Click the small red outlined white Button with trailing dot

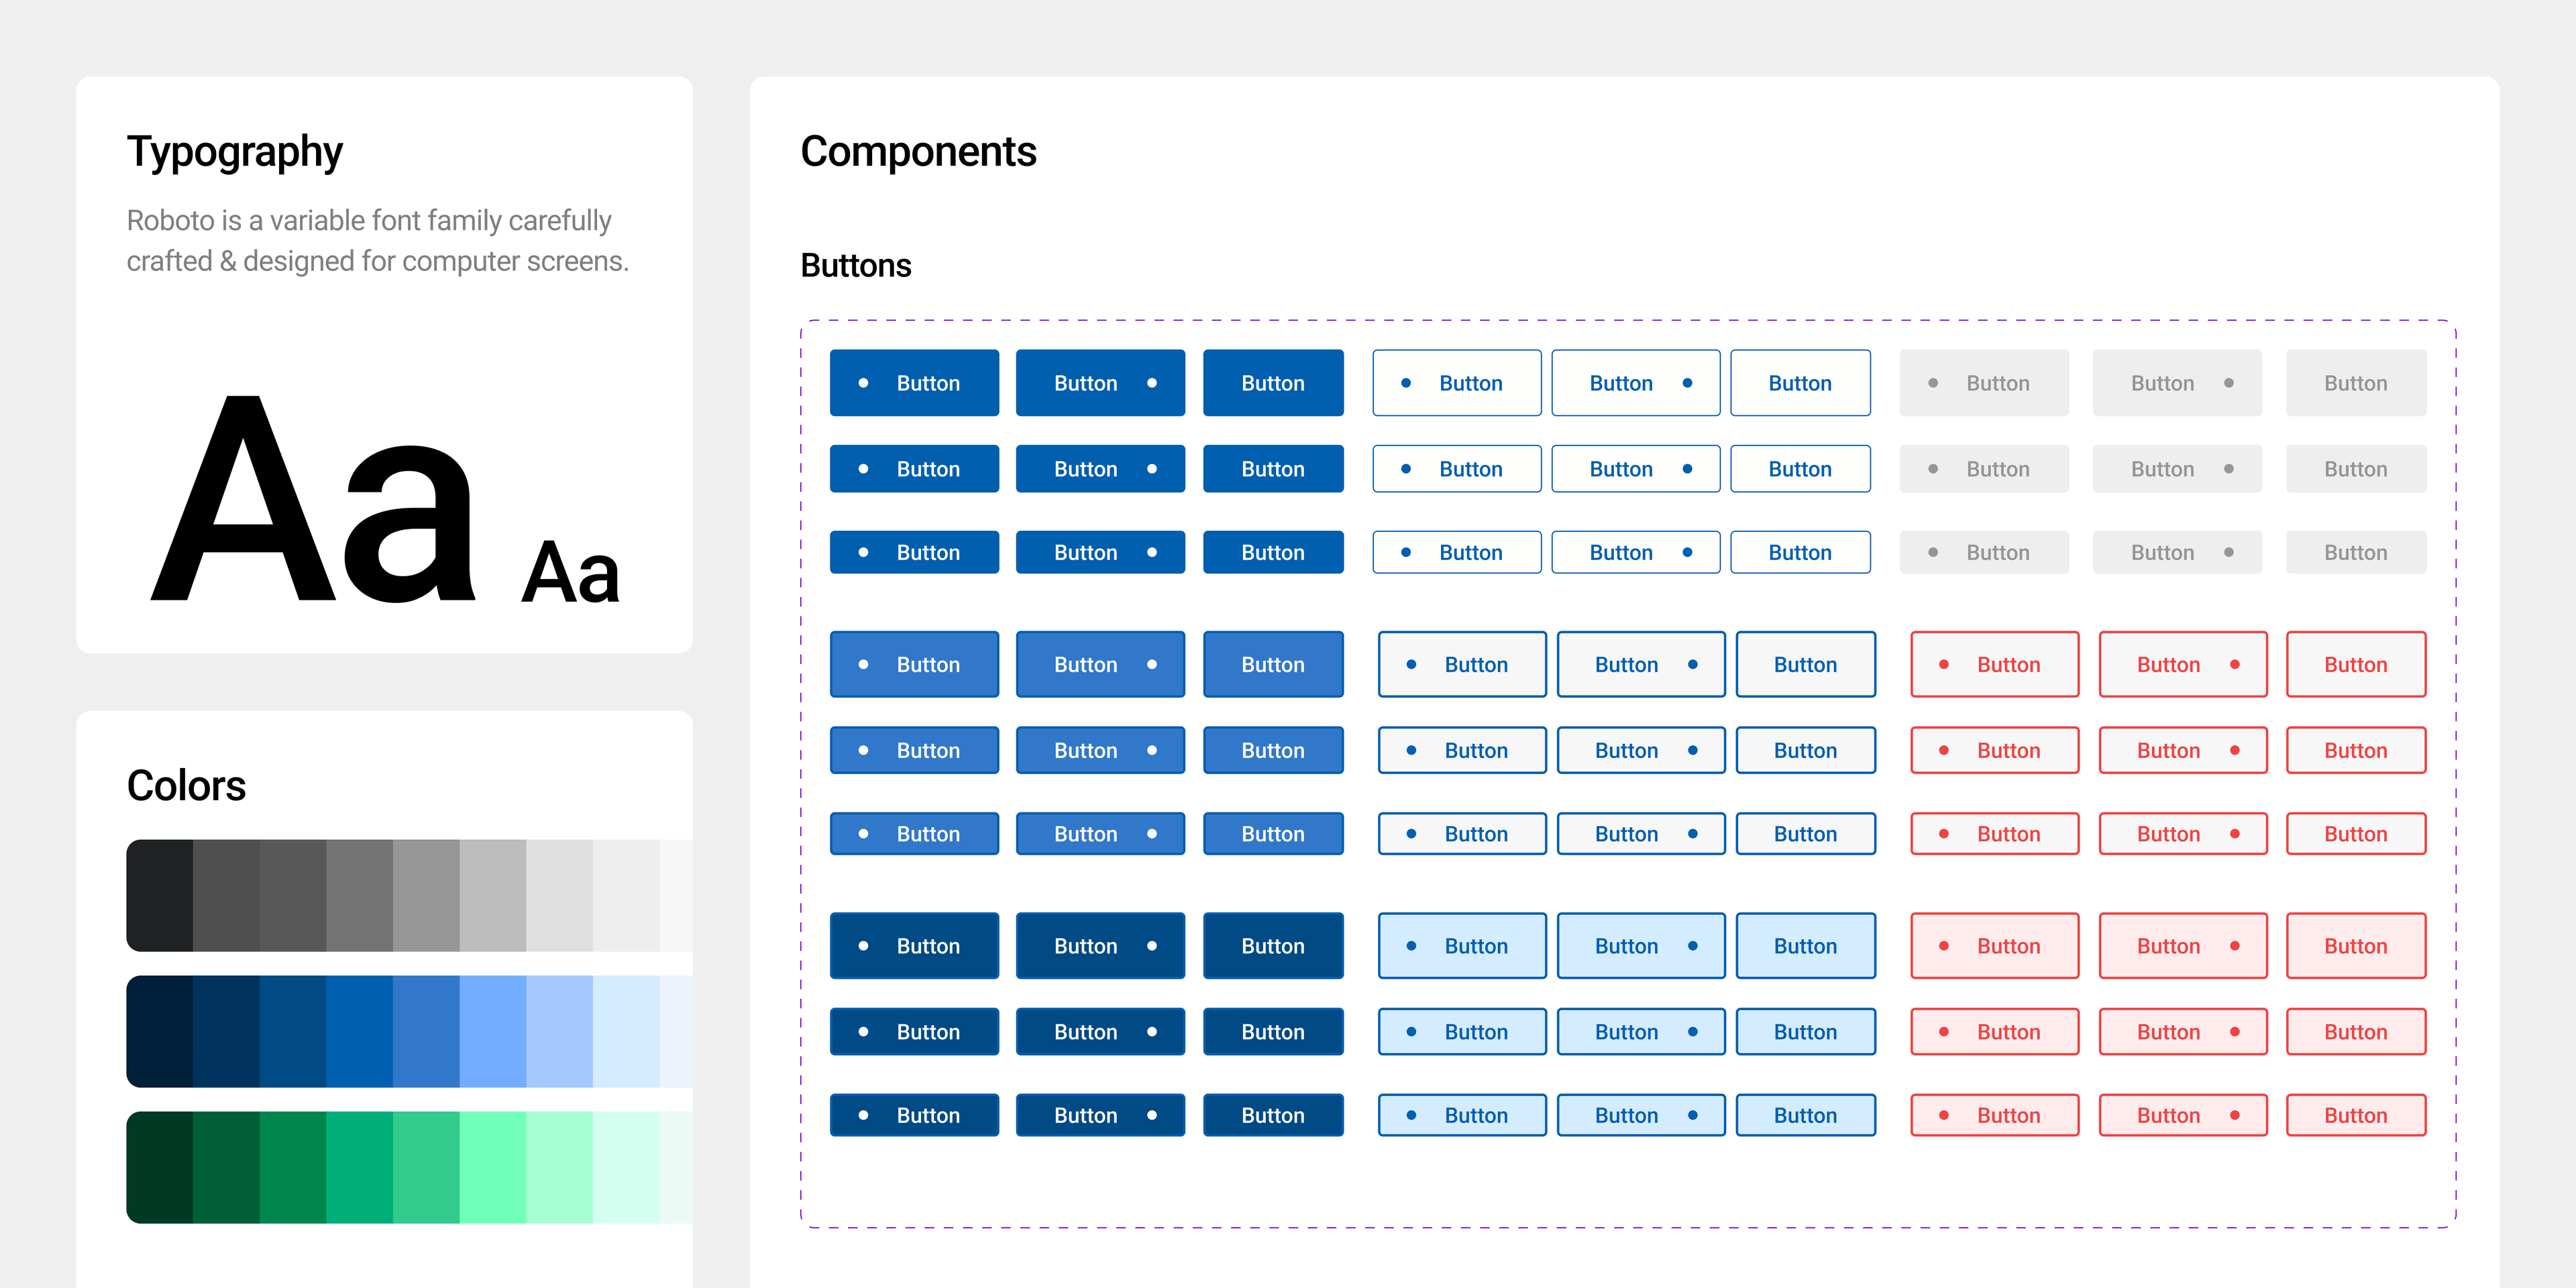[x=2183, y=834]
